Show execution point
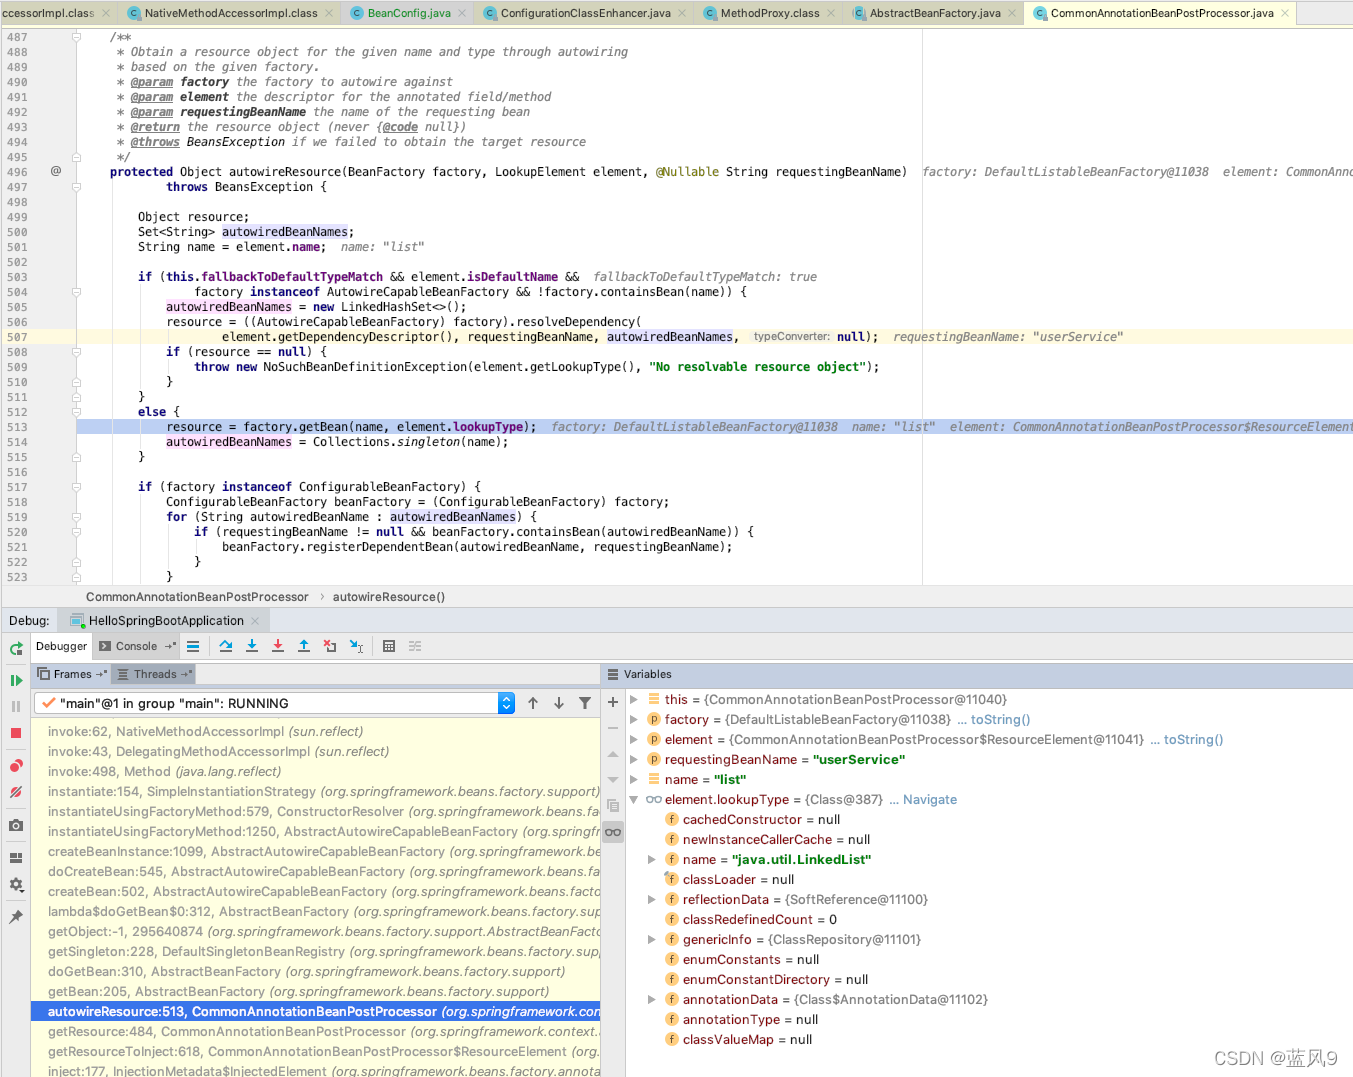 coord(193,646)
